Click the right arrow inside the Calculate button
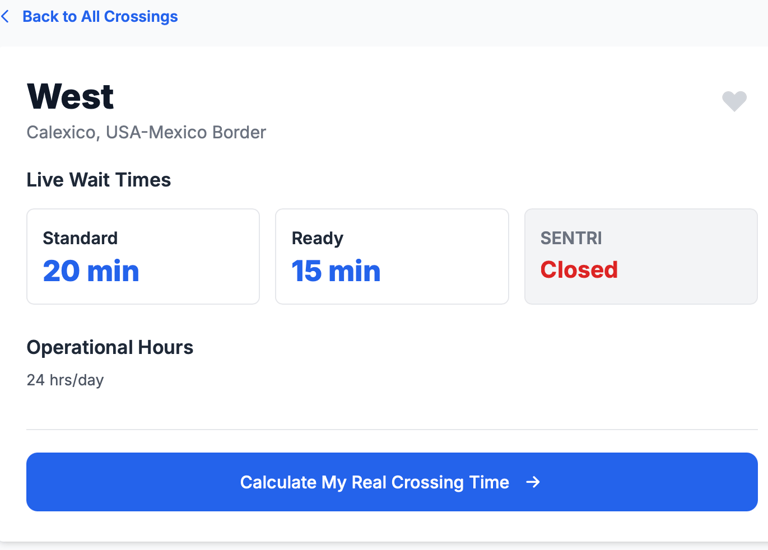The image size is (768, 550). (x=533, y=482)
